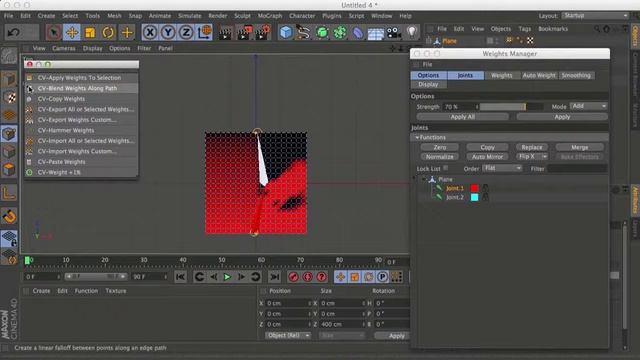
Task: Switch to Weights tab in Weights Manager
Action: click(502, 76)
